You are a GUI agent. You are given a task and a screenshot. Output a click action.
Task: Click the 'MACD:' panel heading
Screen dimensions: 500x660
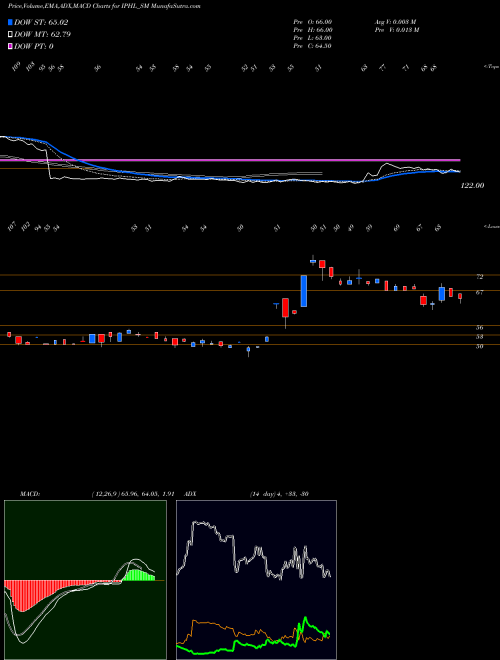tap(30, 494)
